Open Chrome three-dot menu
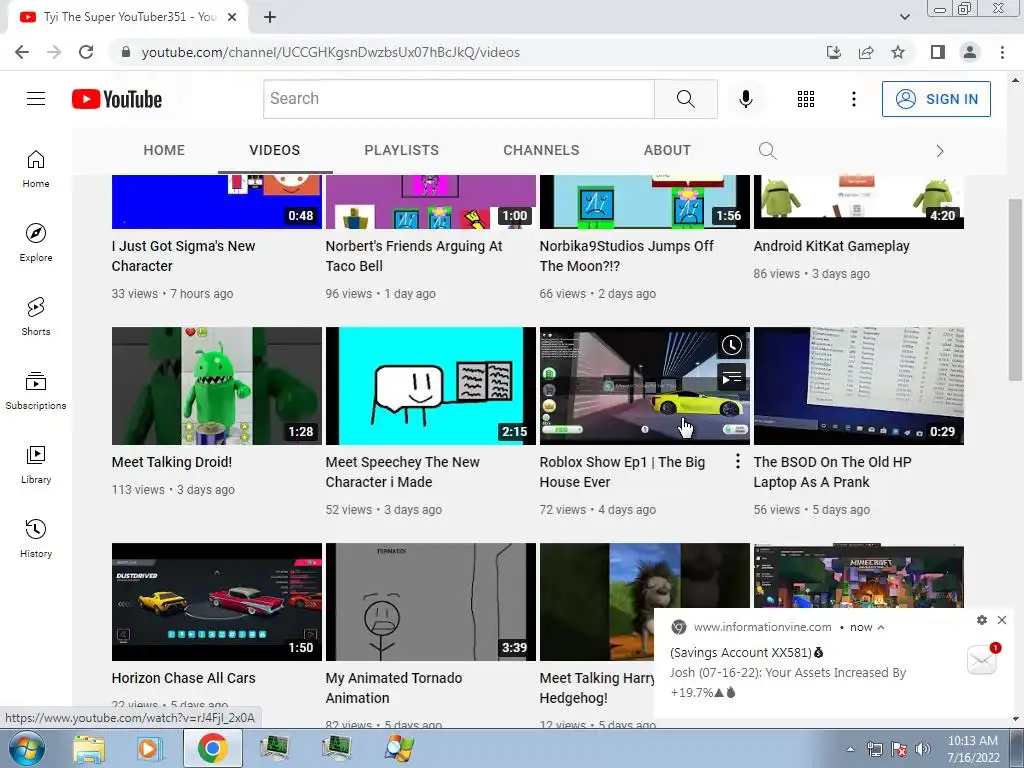The height and width of the screenshot is (768, 1024). [1002, 52]
